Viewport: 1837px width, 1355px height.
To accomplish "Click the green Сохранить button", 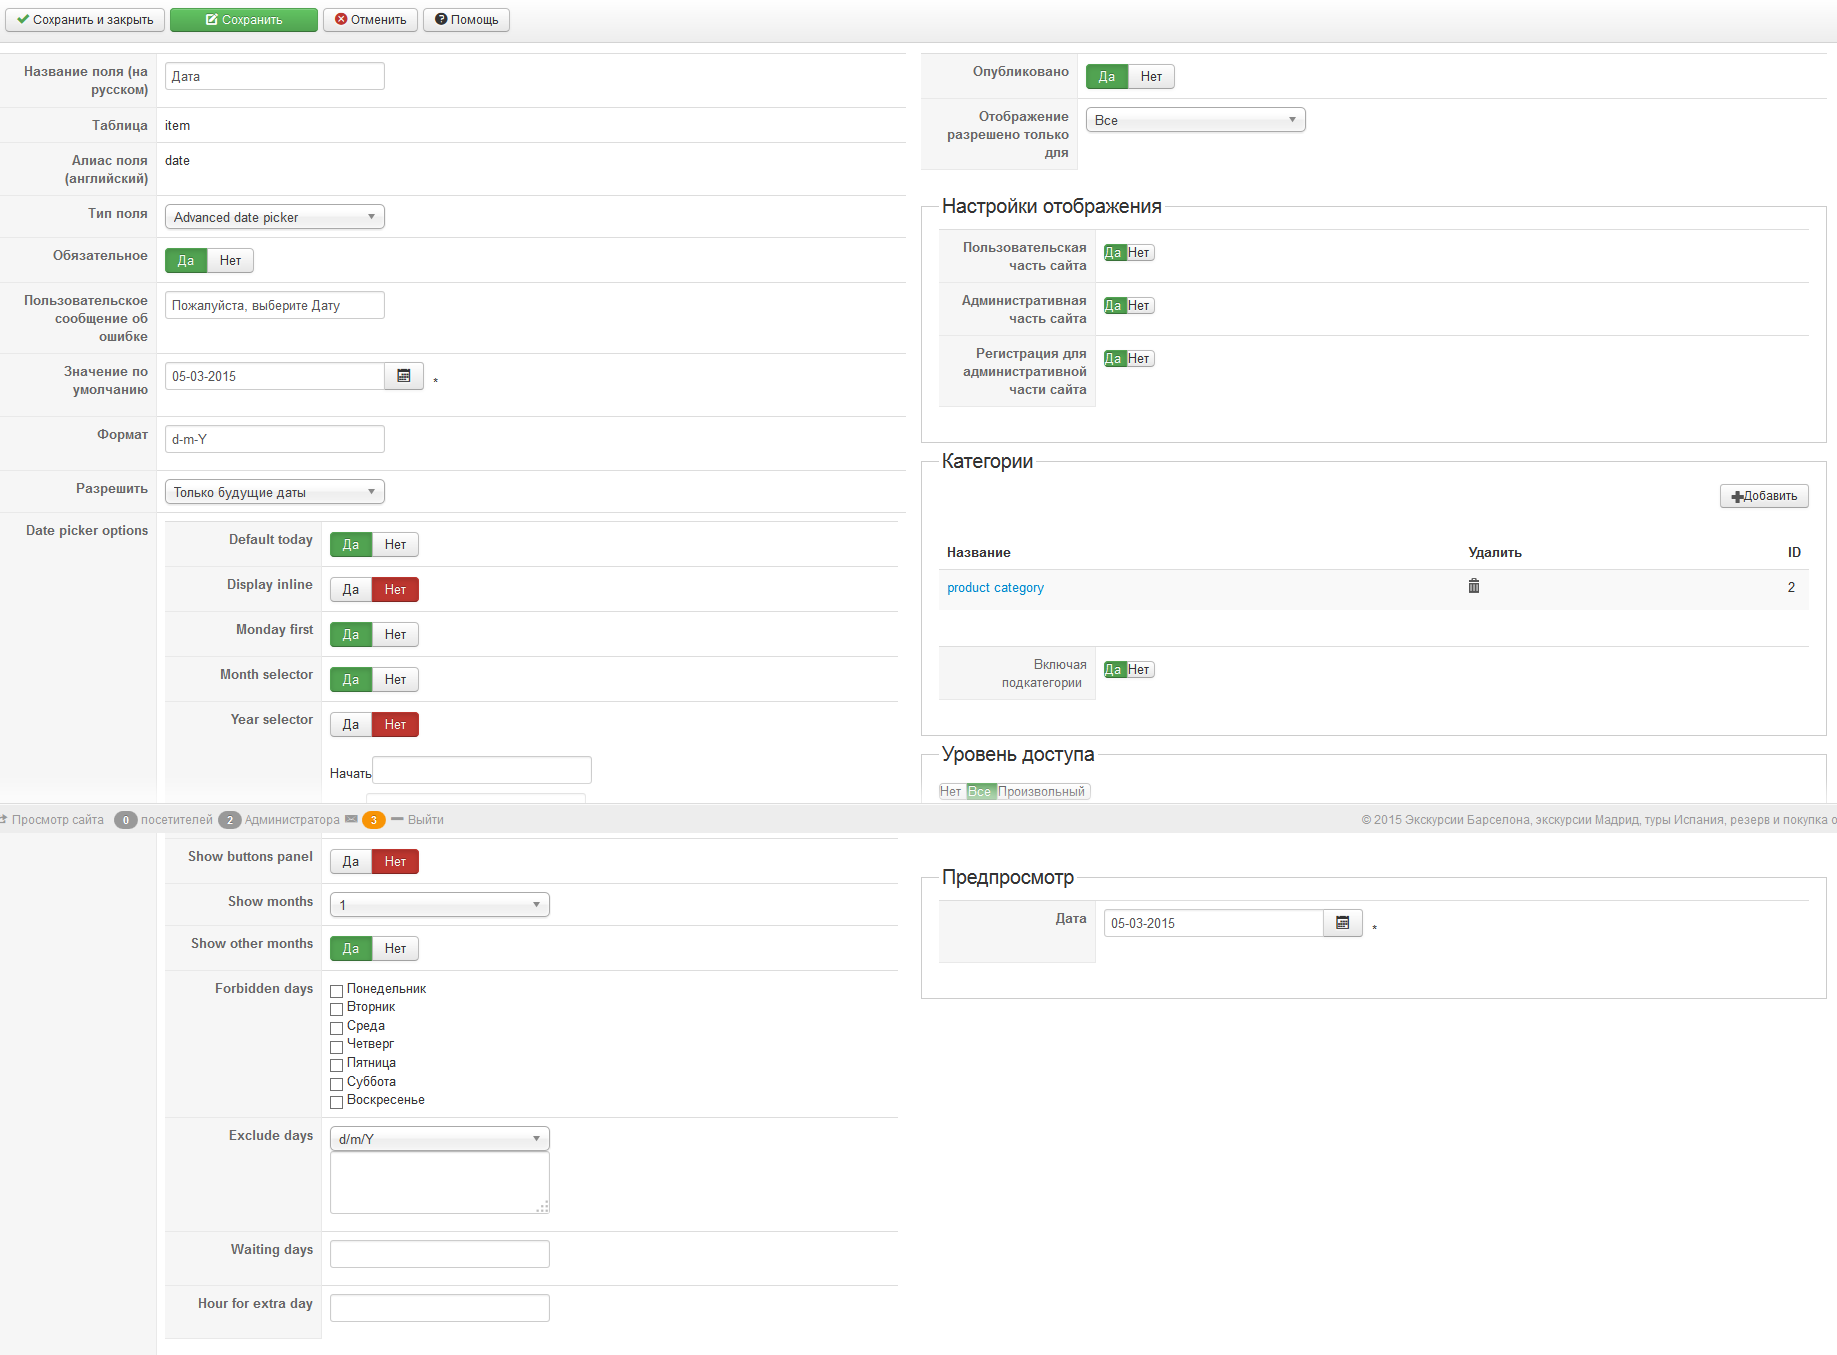I will click(x=244, y=20).
